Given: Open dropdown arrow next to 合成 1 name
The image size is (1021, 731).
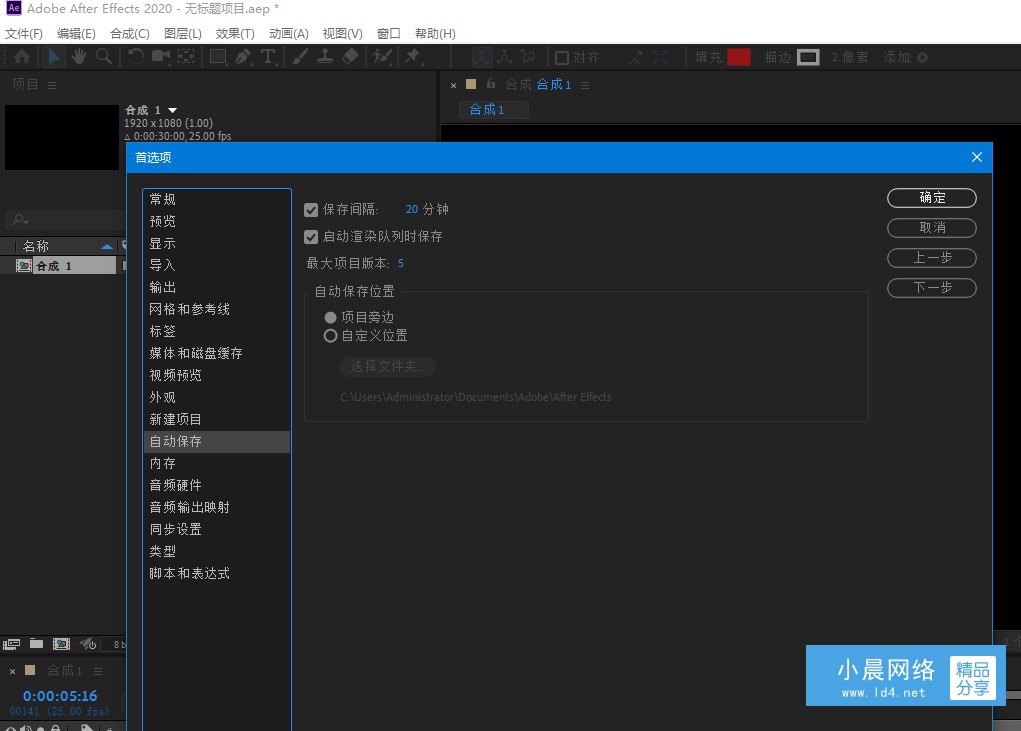Looking at the screenshot, I should point(173,110).
